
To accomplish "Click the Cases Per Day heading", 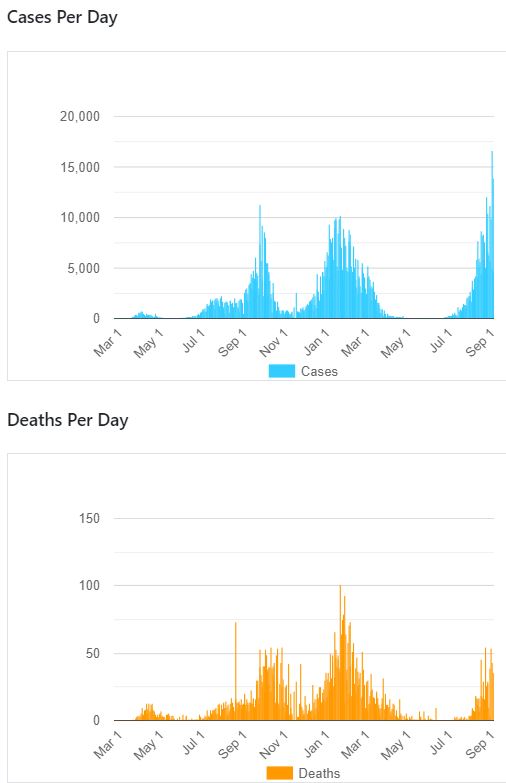I will pos(62,17).
